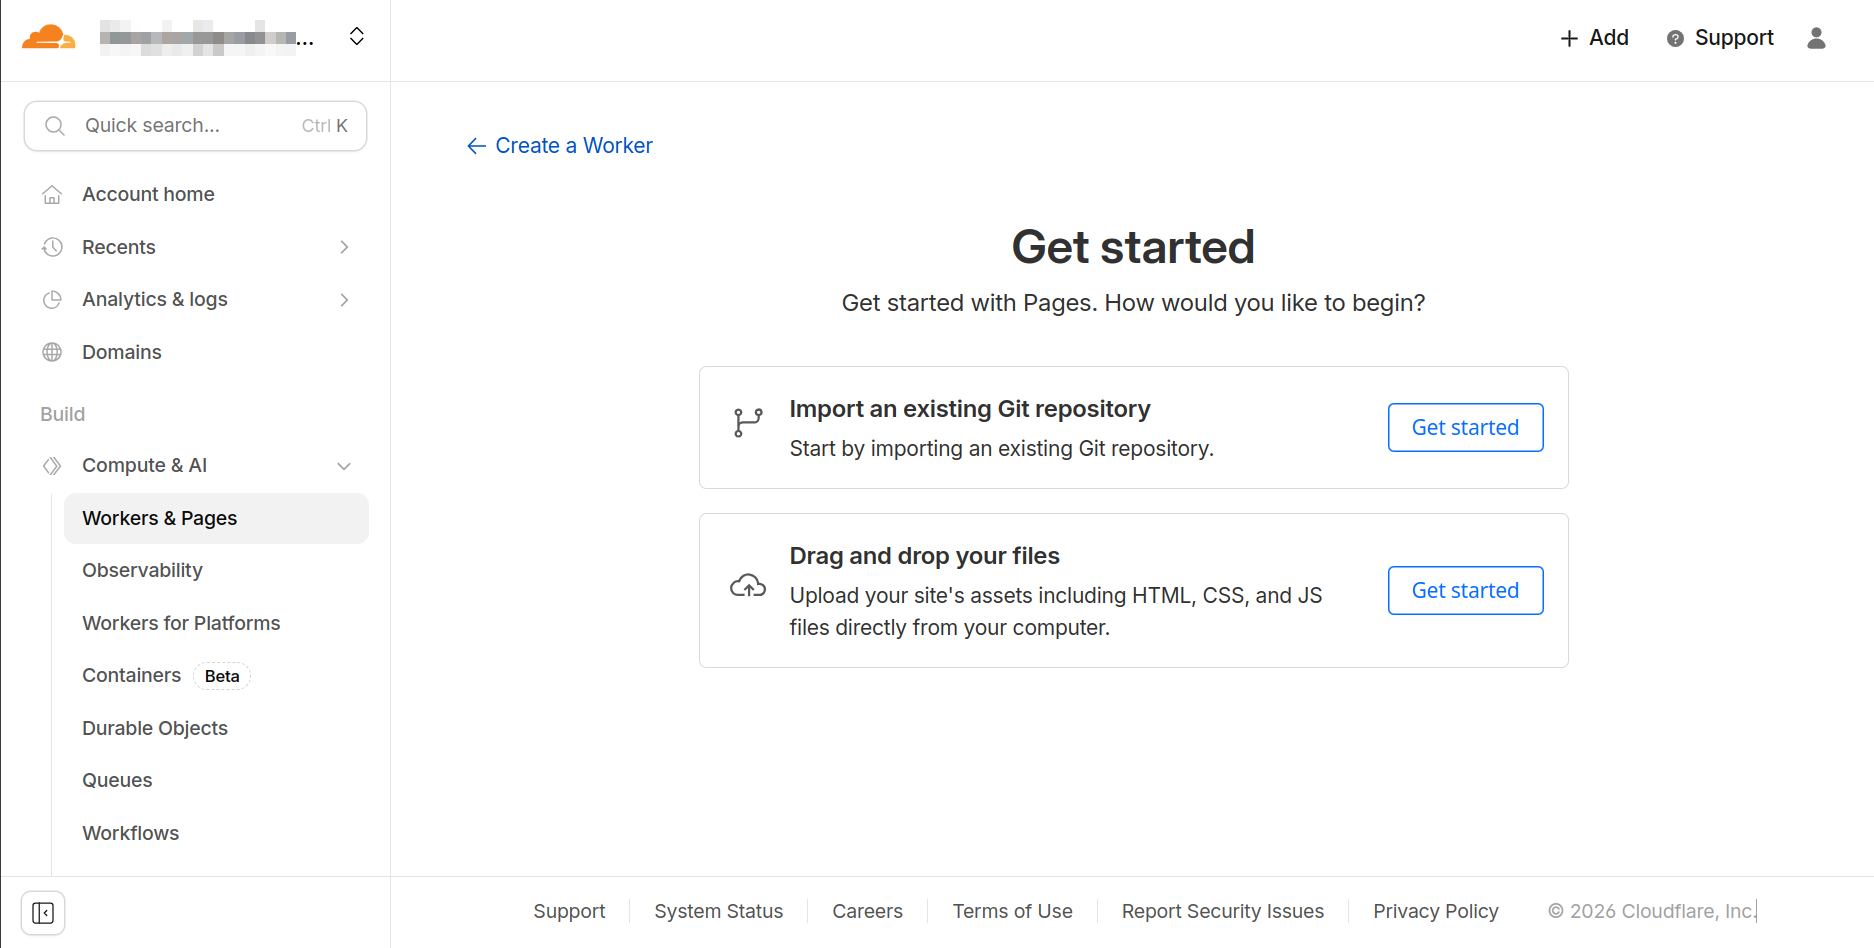This screenshot has width=1874, height=948.
Task: Collapse the sidebar using the bottom-left icon
Action: coord(43,912)
